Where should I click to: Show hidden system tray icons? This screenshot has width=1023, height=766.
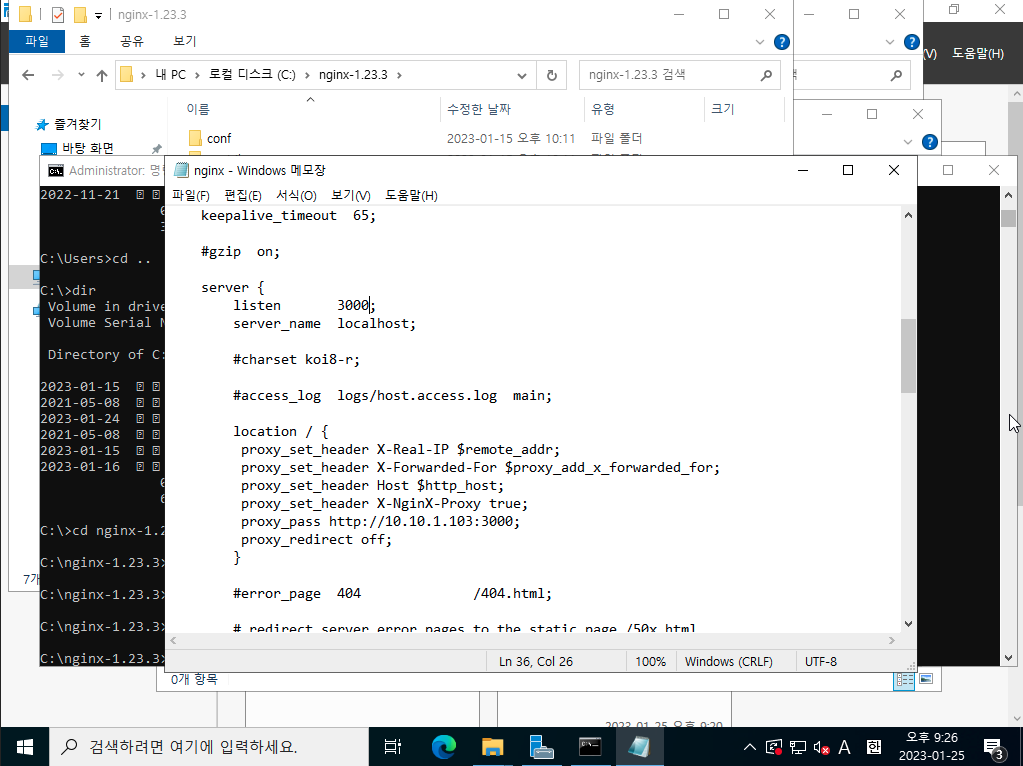pos(750,747)
